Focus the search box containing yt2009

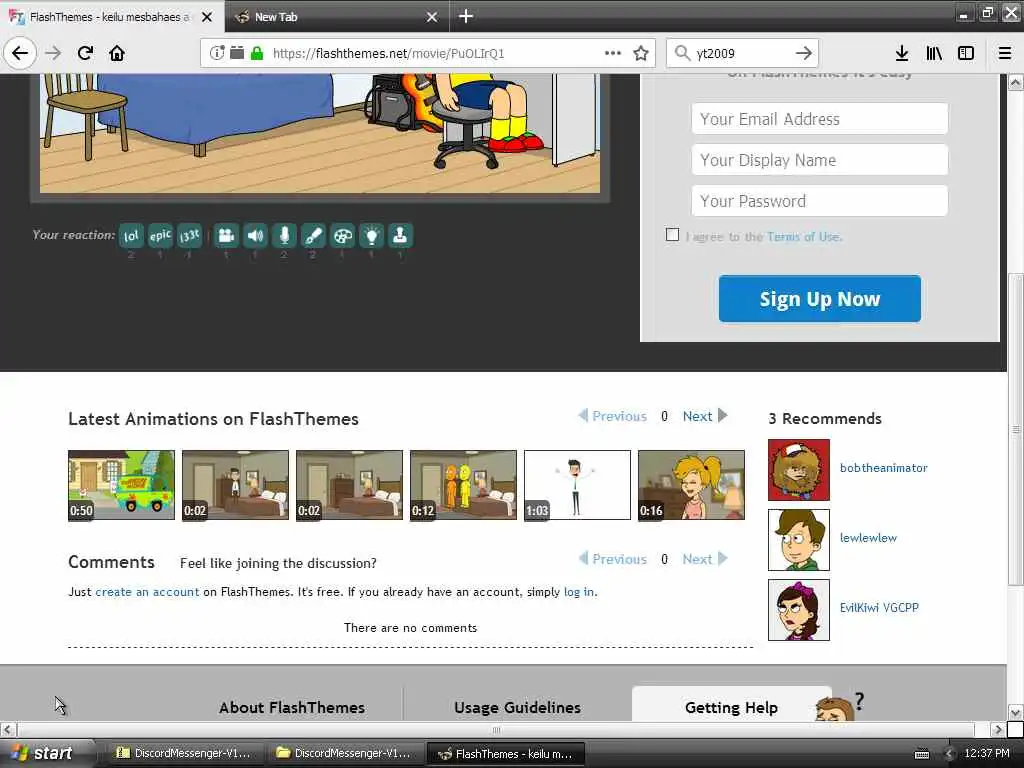741,54
